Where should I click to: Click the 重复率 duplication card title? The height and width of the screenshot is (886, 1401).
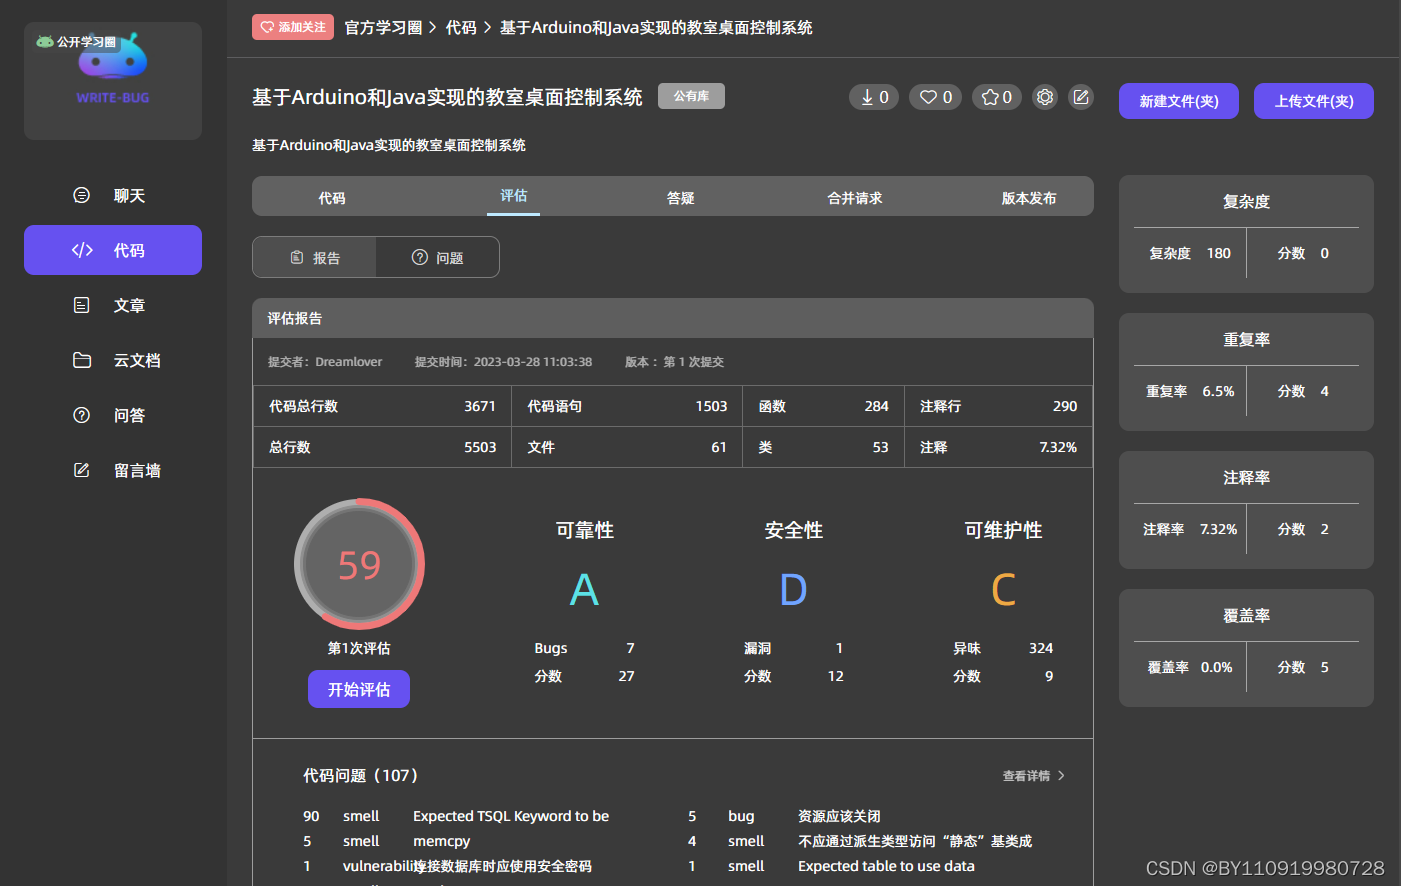1246,339
